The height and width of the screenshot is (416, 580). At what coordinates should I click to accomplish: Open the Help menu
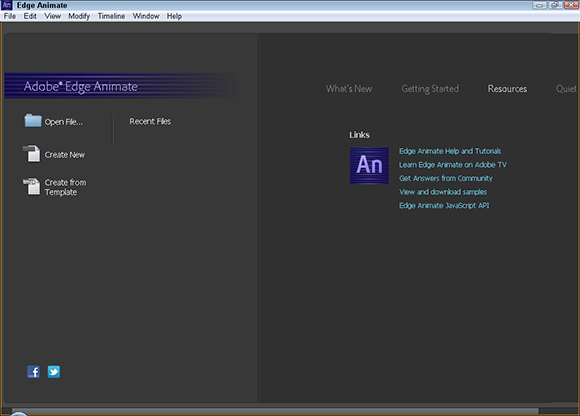click(x=174, y=16)
